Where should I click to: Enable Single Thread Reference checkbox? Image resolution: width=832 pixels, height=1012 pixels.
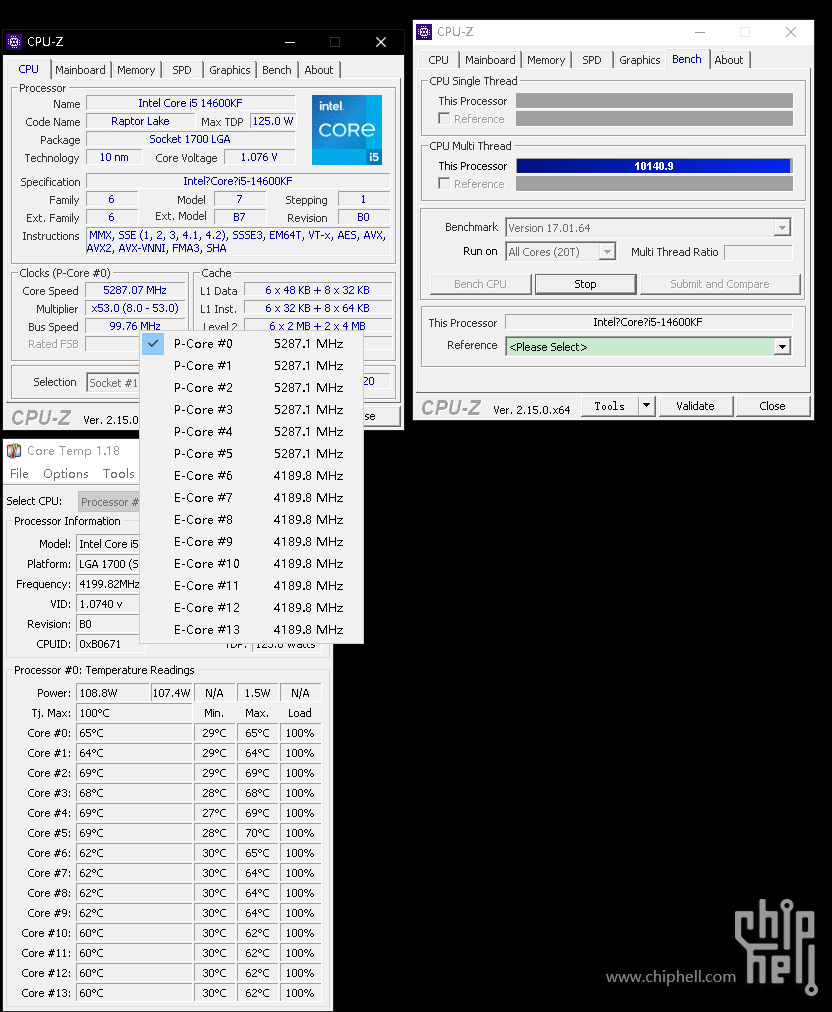pos(444,119)
